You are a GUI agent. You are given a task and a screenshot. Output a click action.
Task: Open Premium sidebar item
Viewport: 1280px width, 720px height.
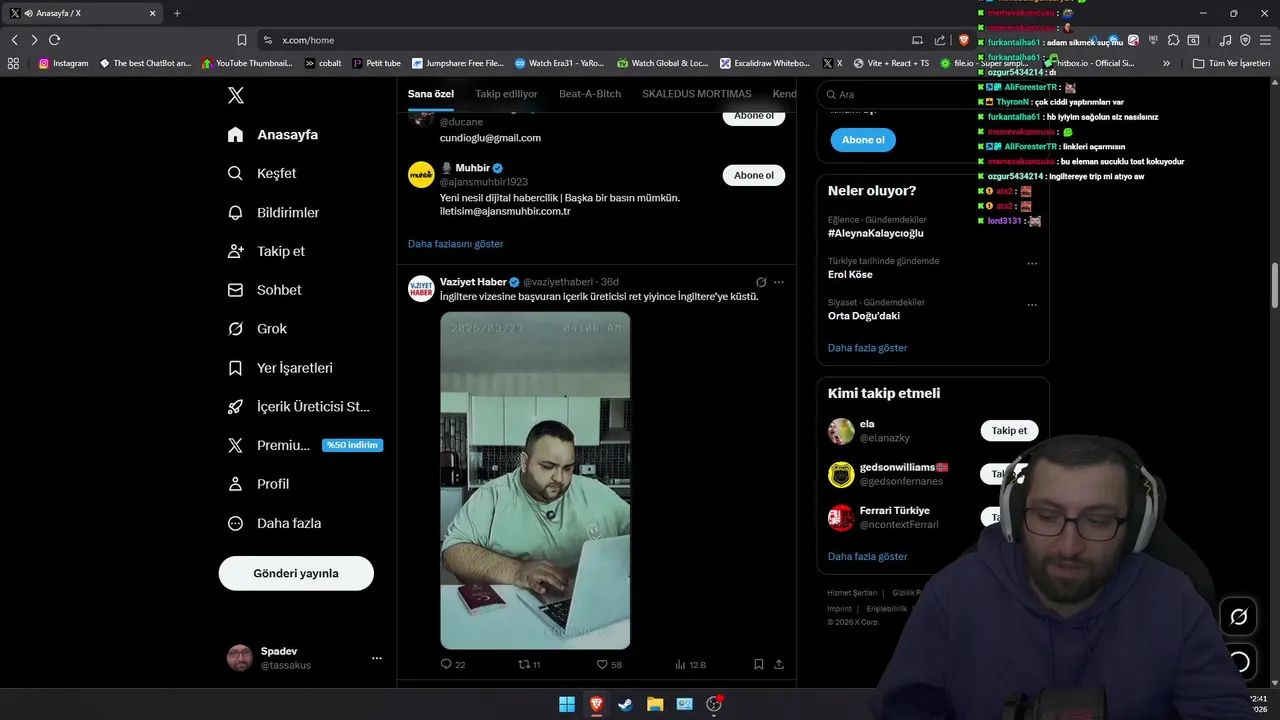(268, 445)
